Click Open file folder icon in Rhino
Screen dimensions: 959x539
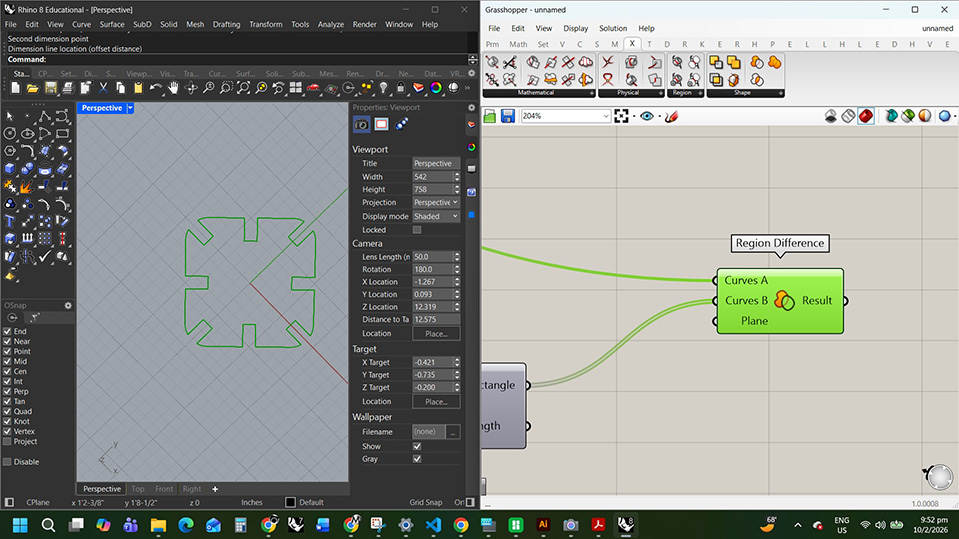pos(32,88)
